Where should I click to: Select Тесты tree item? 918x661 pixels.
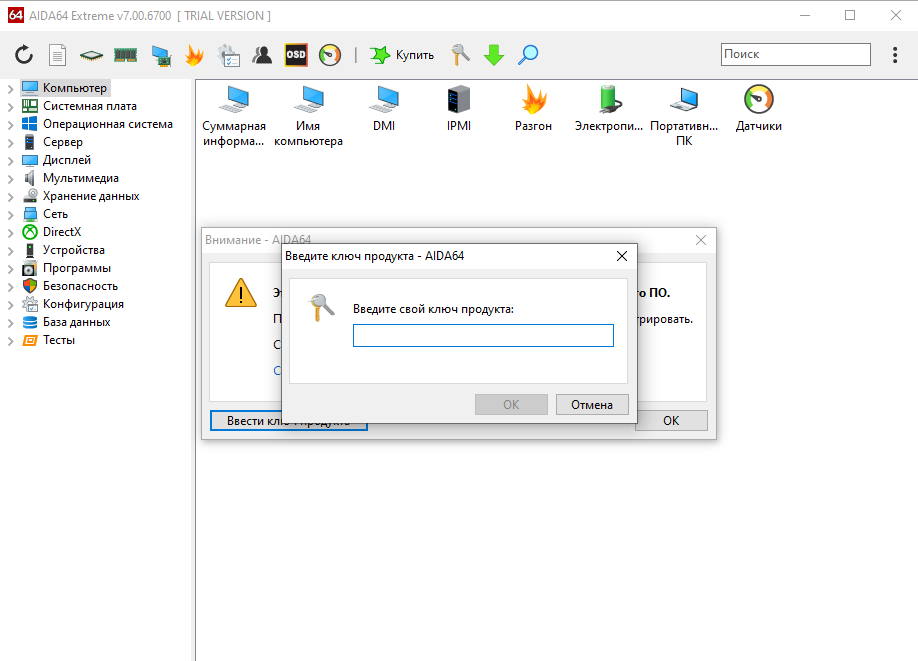coord(59,340)
